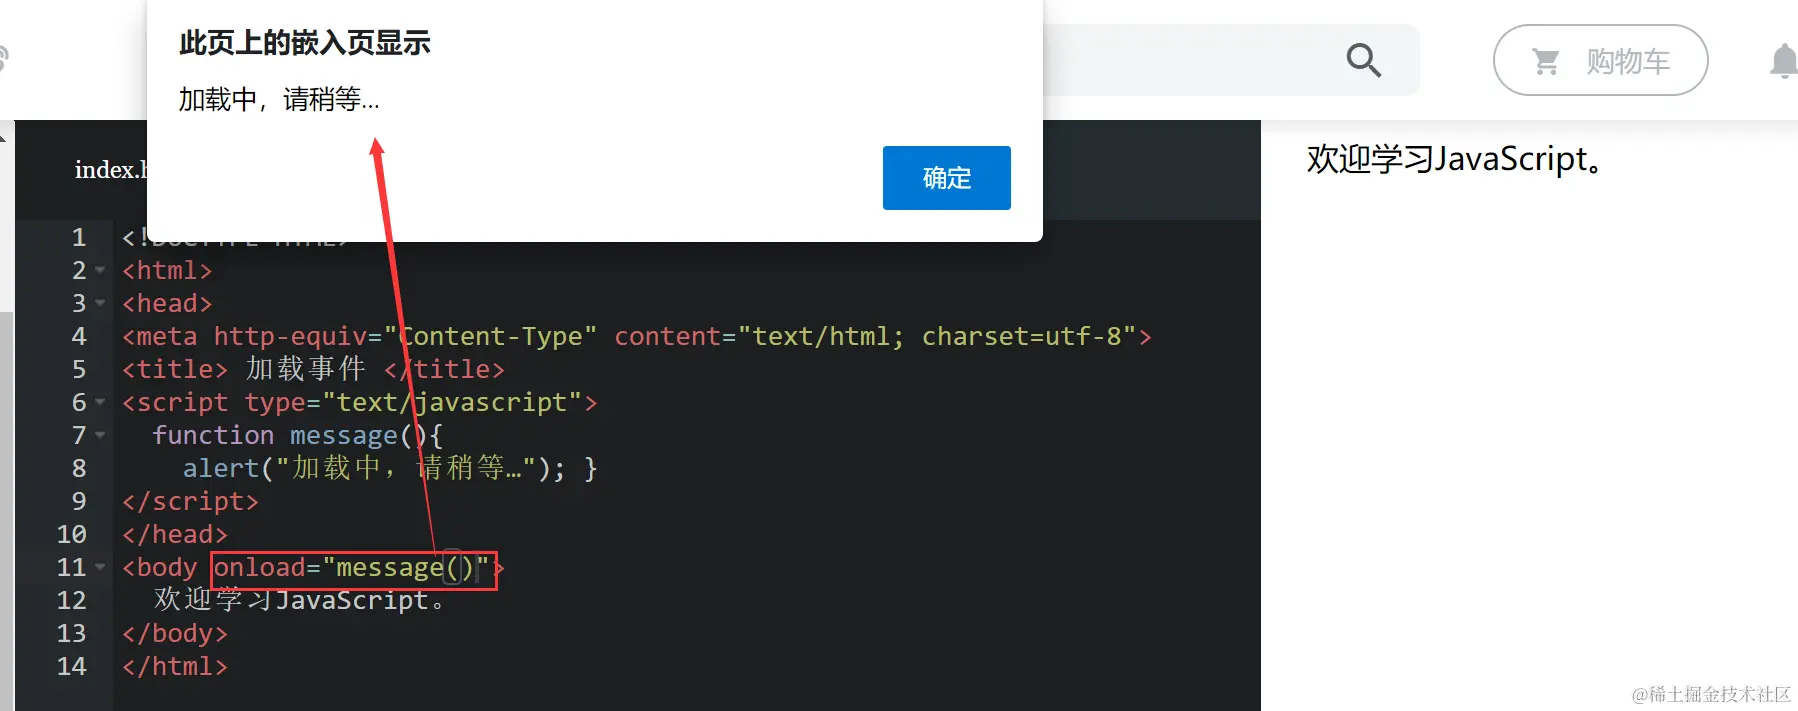Collapse the script block fold arrow on line 6
Image resolution: width=1798 pixels, height=711 pixels.
[100, 402]
